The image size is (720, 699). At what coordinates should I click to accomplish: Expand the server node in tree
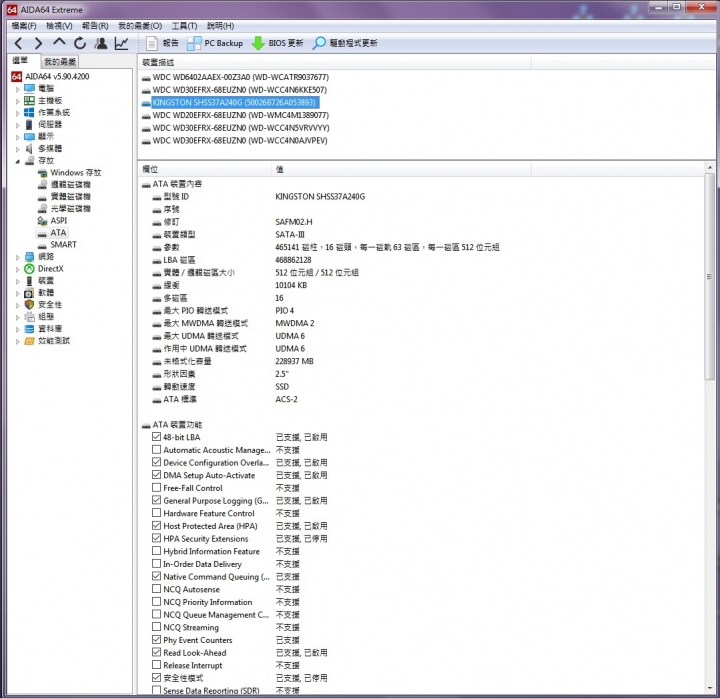coord(17,125)
